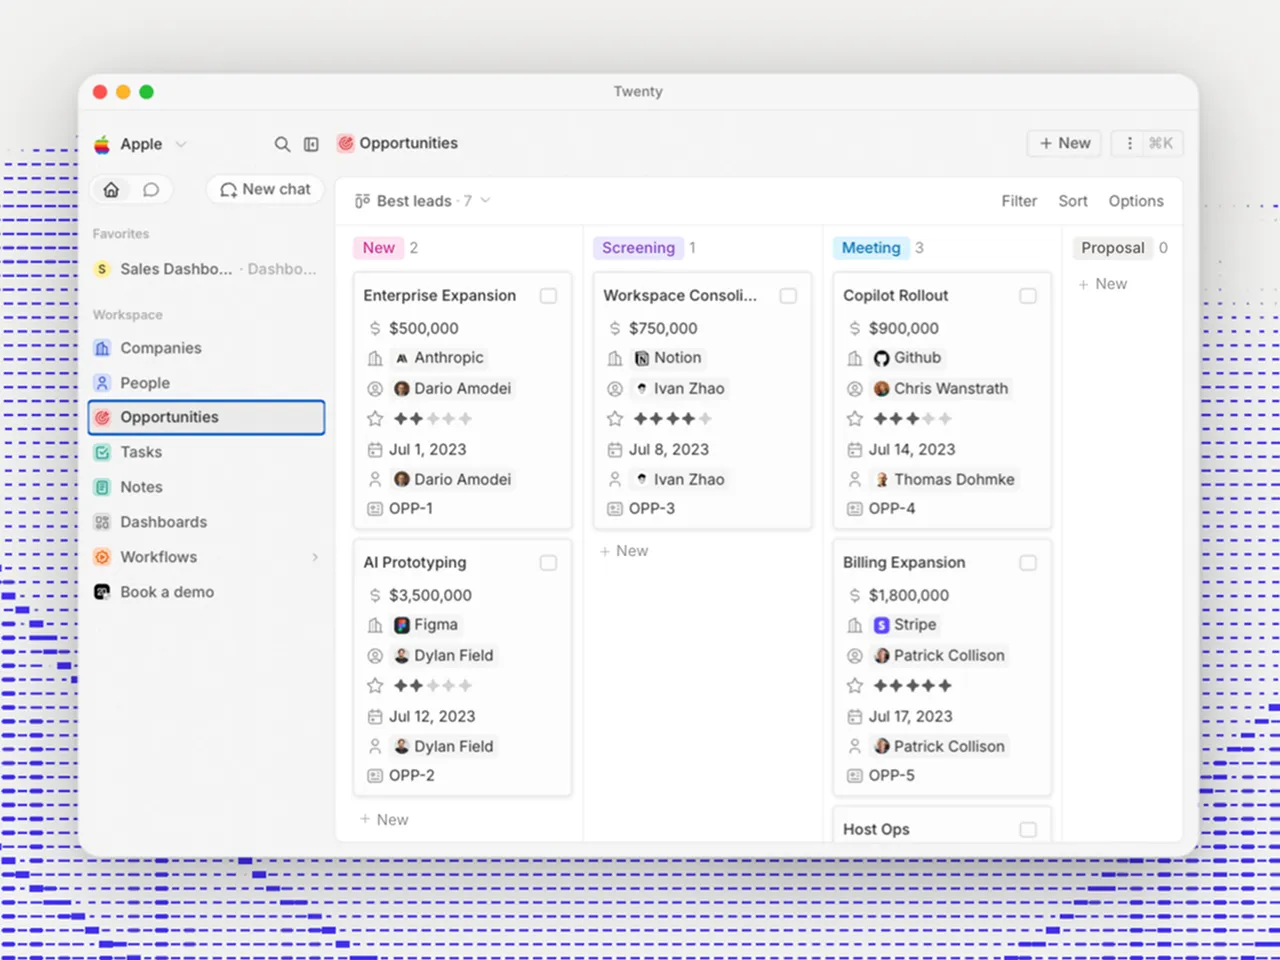1280x960 pixels.
Task: Click the OPP-3 identifier
Action: pyautogui.click(x=652, y=509)
